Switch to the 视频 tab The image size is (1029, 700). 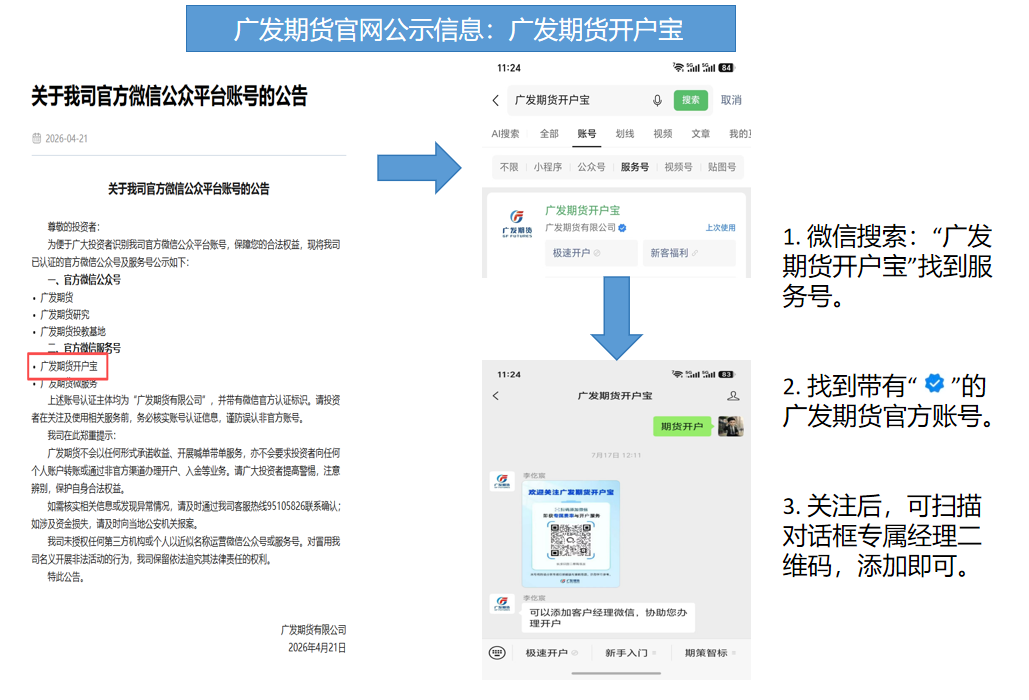(x=663, y=134)
